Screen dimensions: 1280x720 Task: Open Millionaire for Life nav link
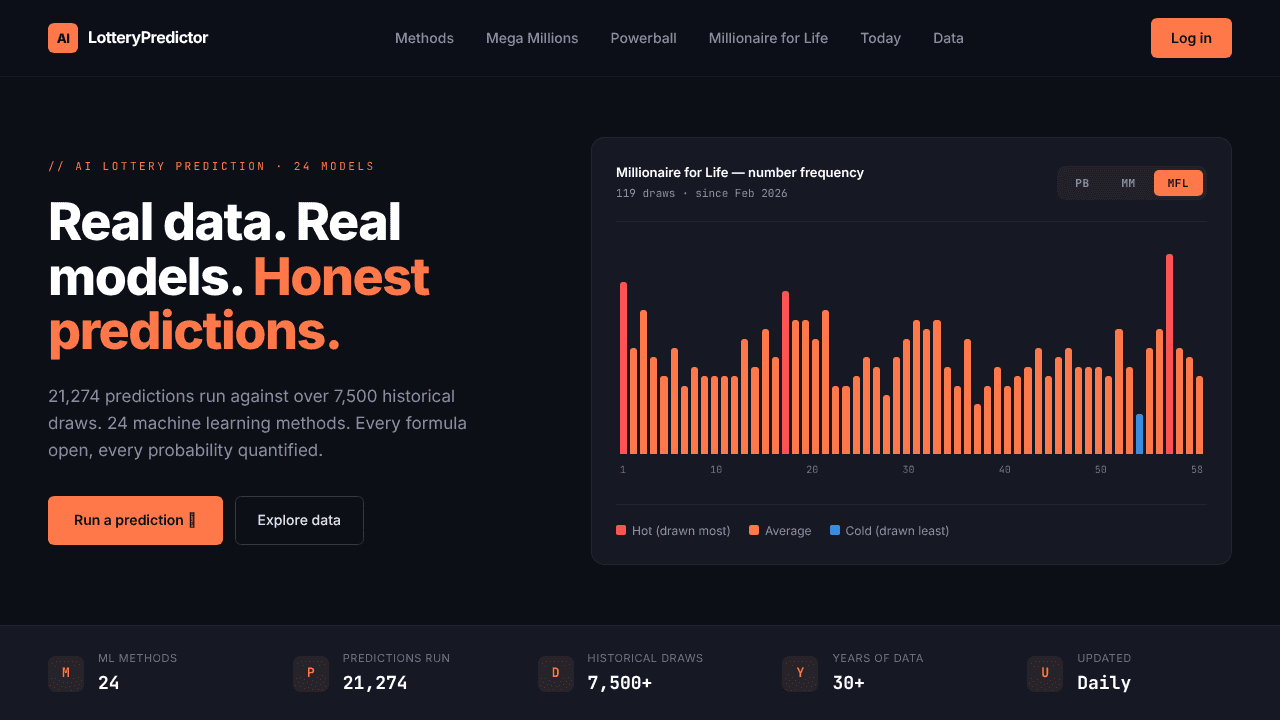(768, 38)
